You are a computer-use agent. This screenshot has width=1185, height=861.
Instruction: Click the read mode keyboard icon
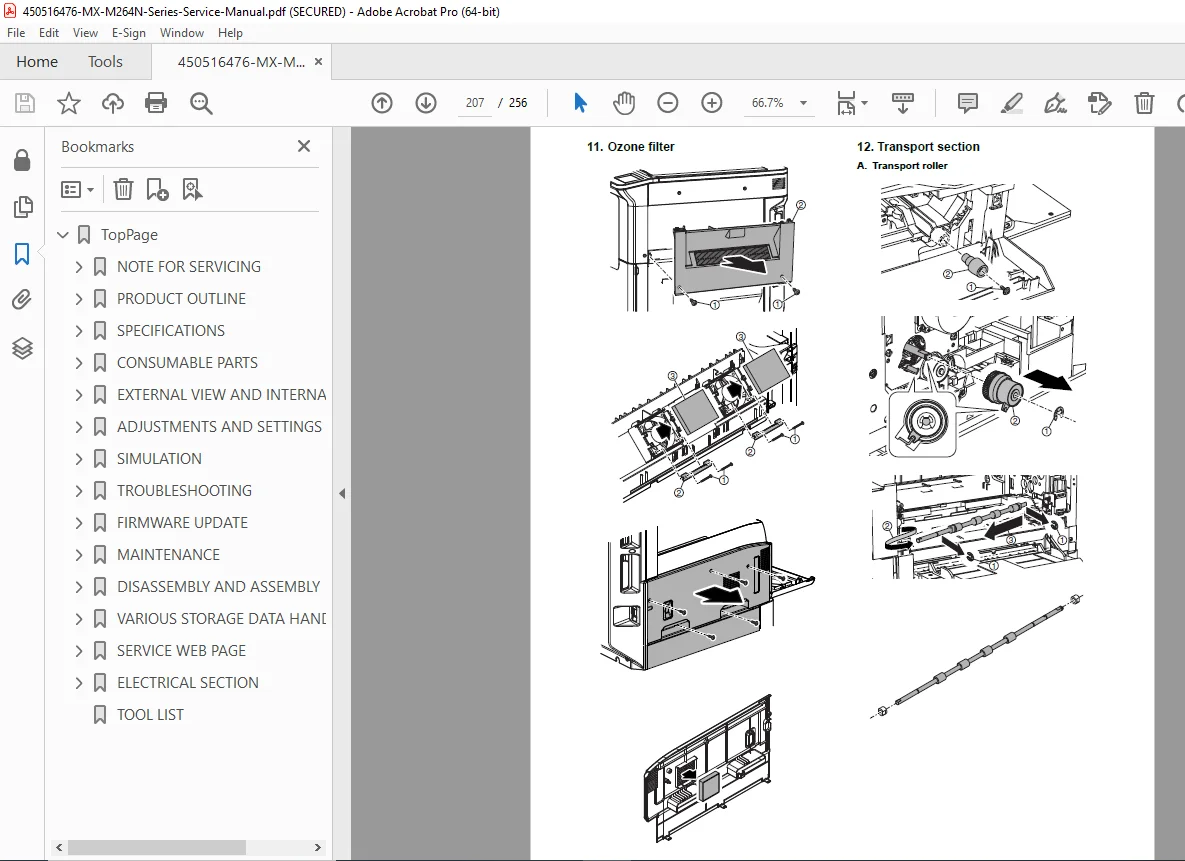point(902,103)
